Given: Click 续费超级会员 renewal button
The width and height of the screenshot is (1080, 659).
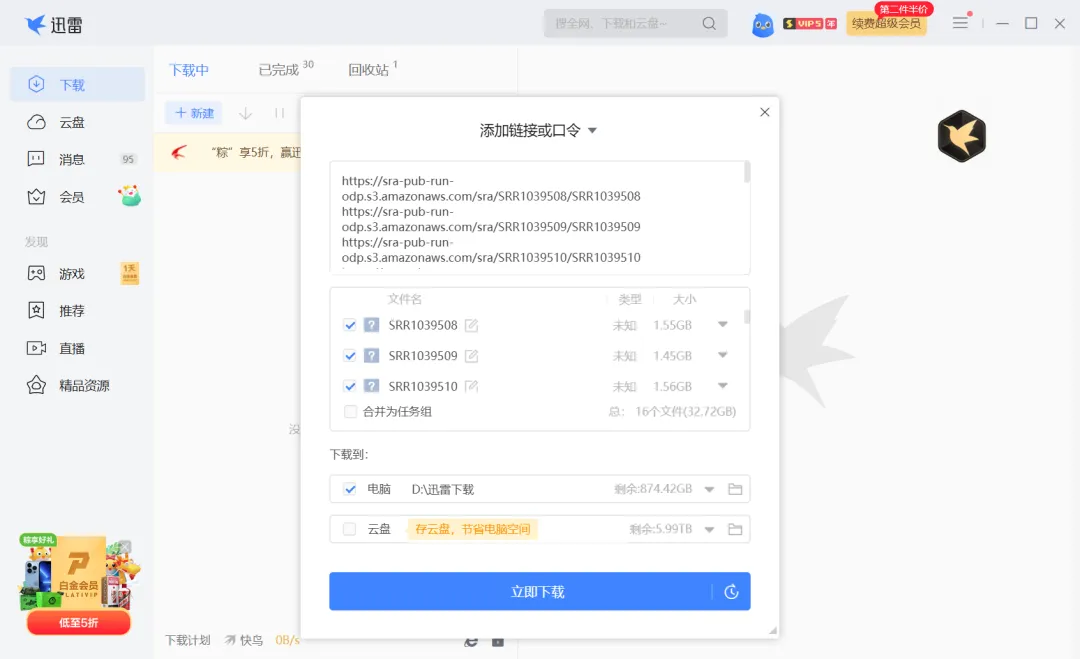Looking at the screenshot, I should (886, 23).
